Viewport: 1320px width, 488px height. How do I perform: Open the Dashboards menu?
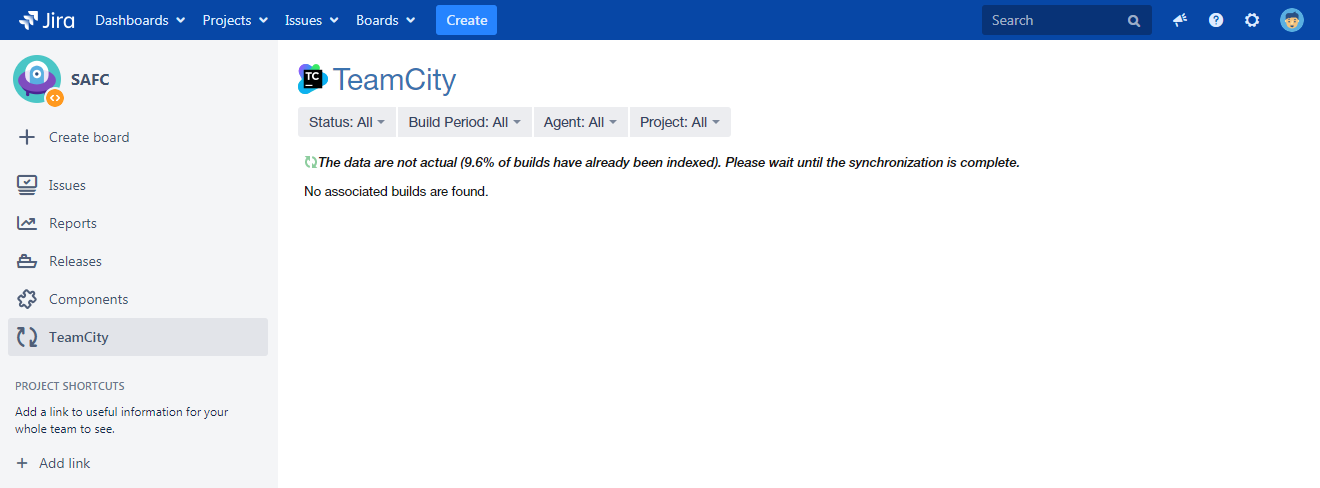click(140, 20)
